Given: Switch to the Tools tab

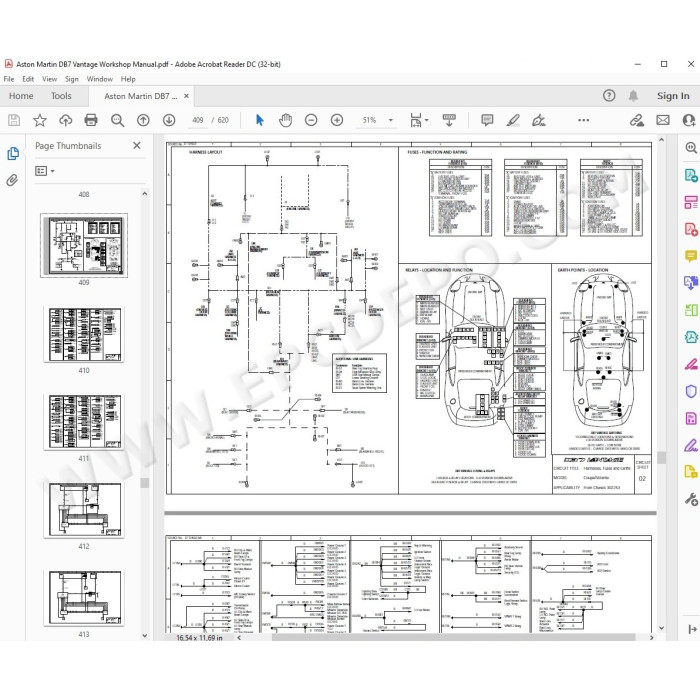Looking at the screenshot, I should pyautogui.click(x=61, y=96).
